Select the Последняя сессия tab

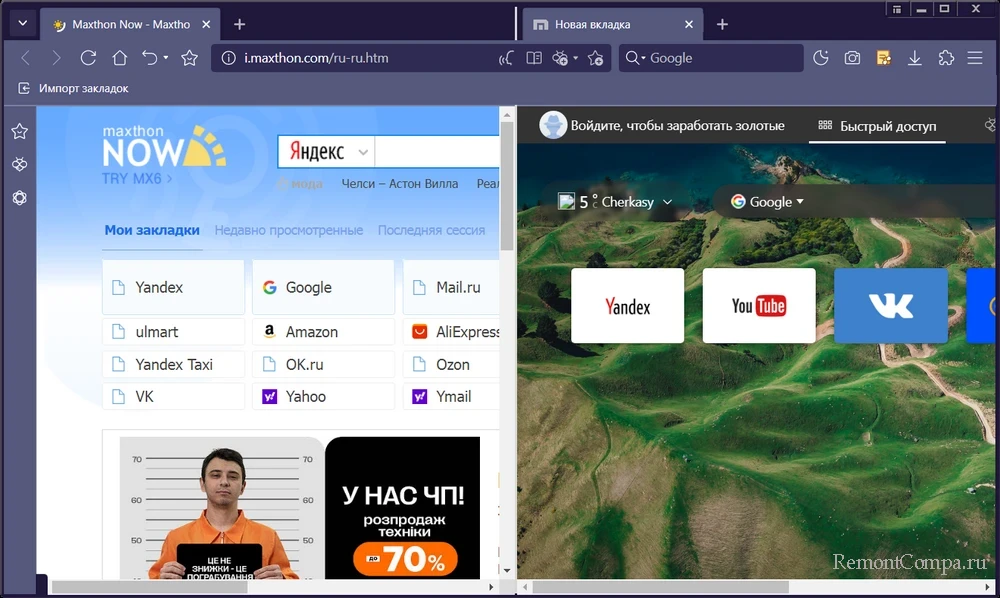pos(431,230)
